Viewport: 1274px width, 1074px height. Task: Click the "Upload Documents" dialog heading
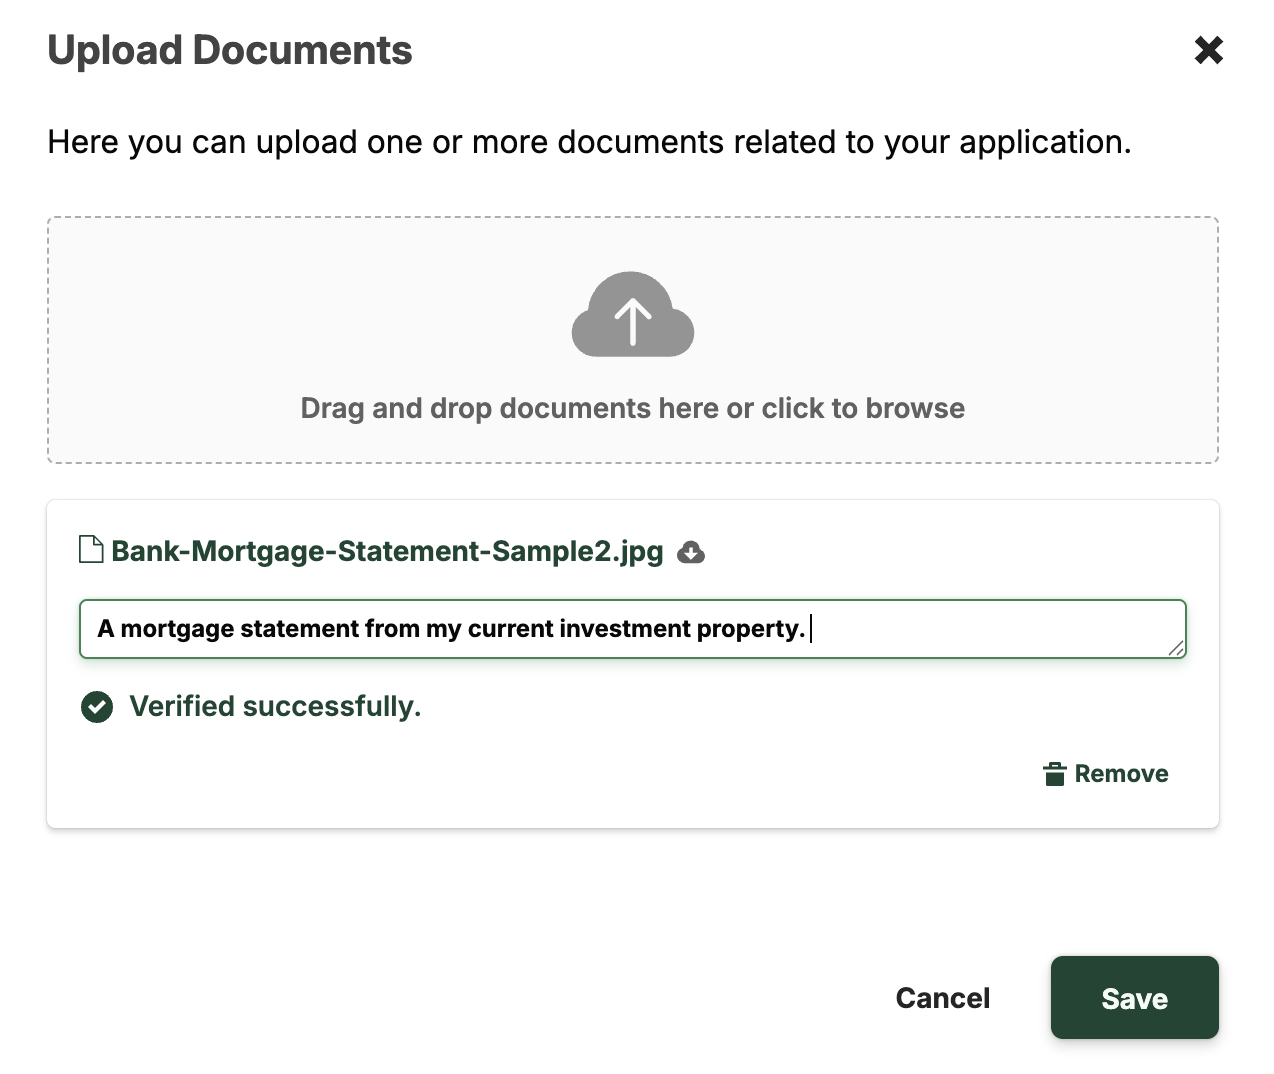click(x=230, y=51)
